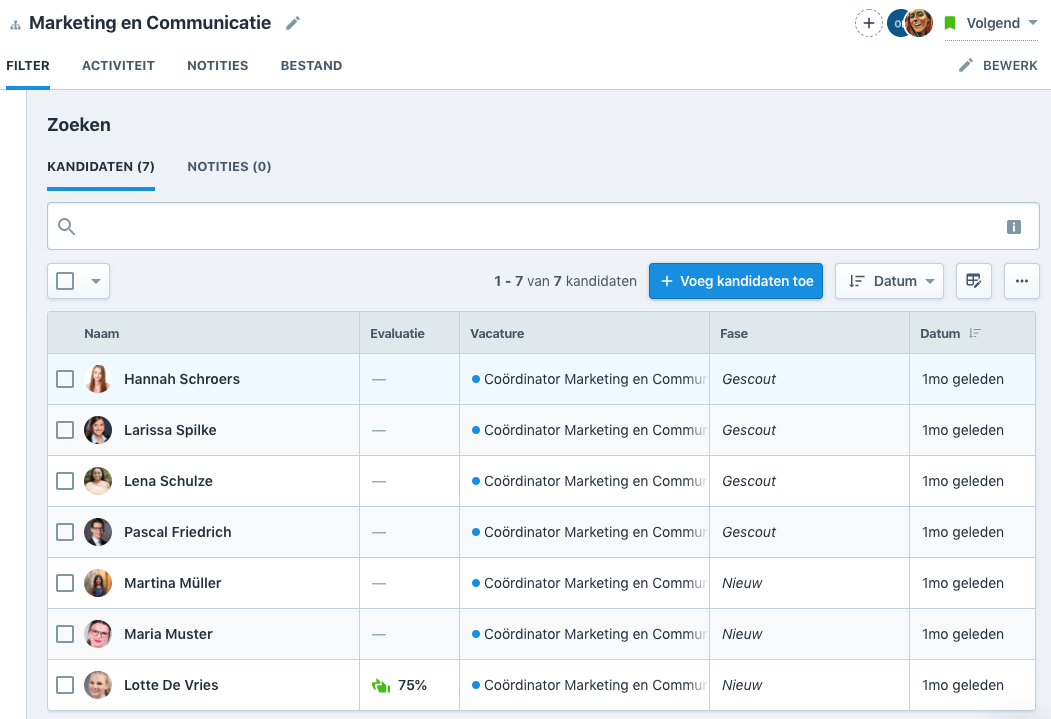
Task: Open the three-dots more options menu
Action: pos(1021,281)
